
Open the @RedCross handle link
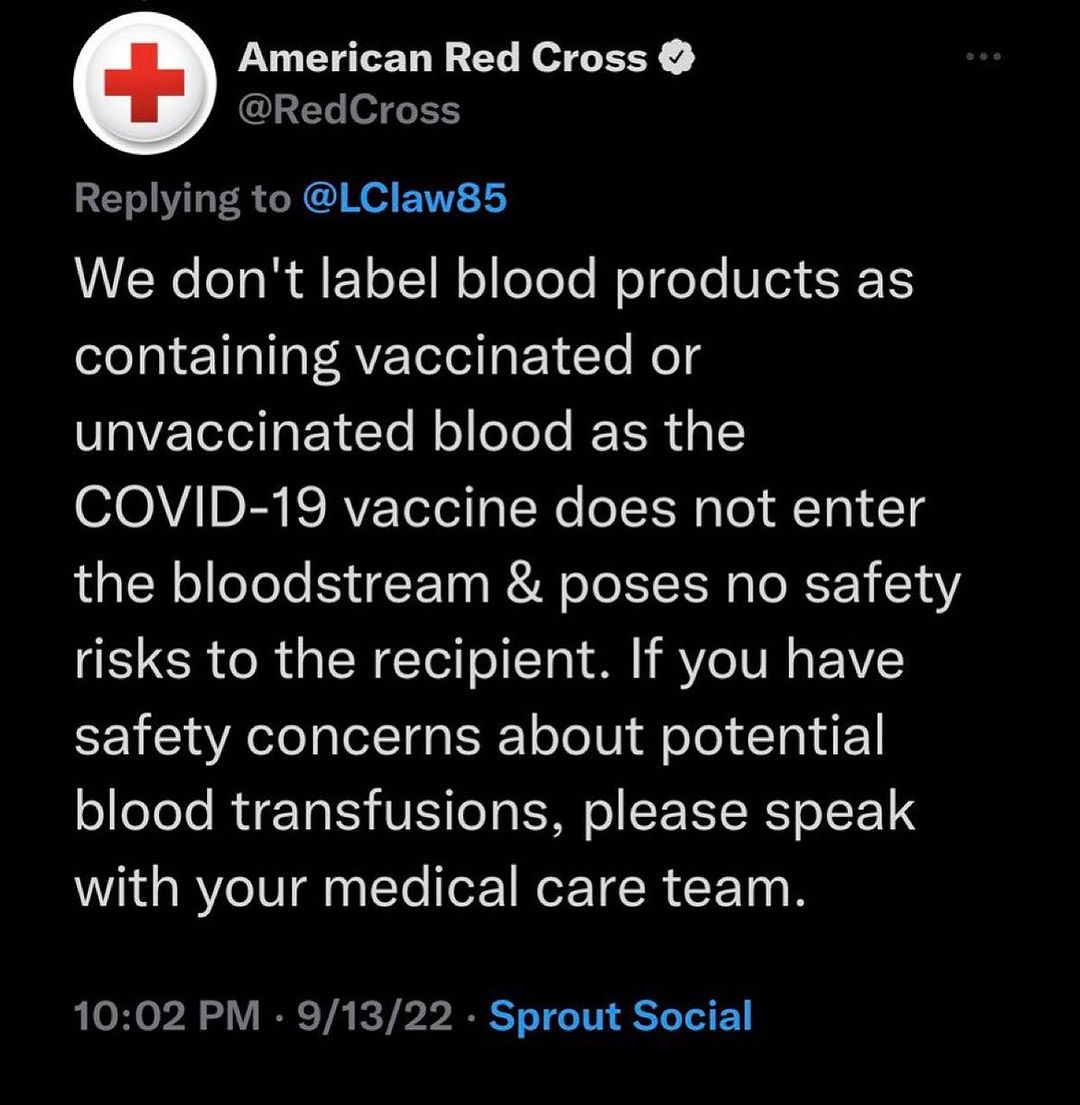click(349, 109)
